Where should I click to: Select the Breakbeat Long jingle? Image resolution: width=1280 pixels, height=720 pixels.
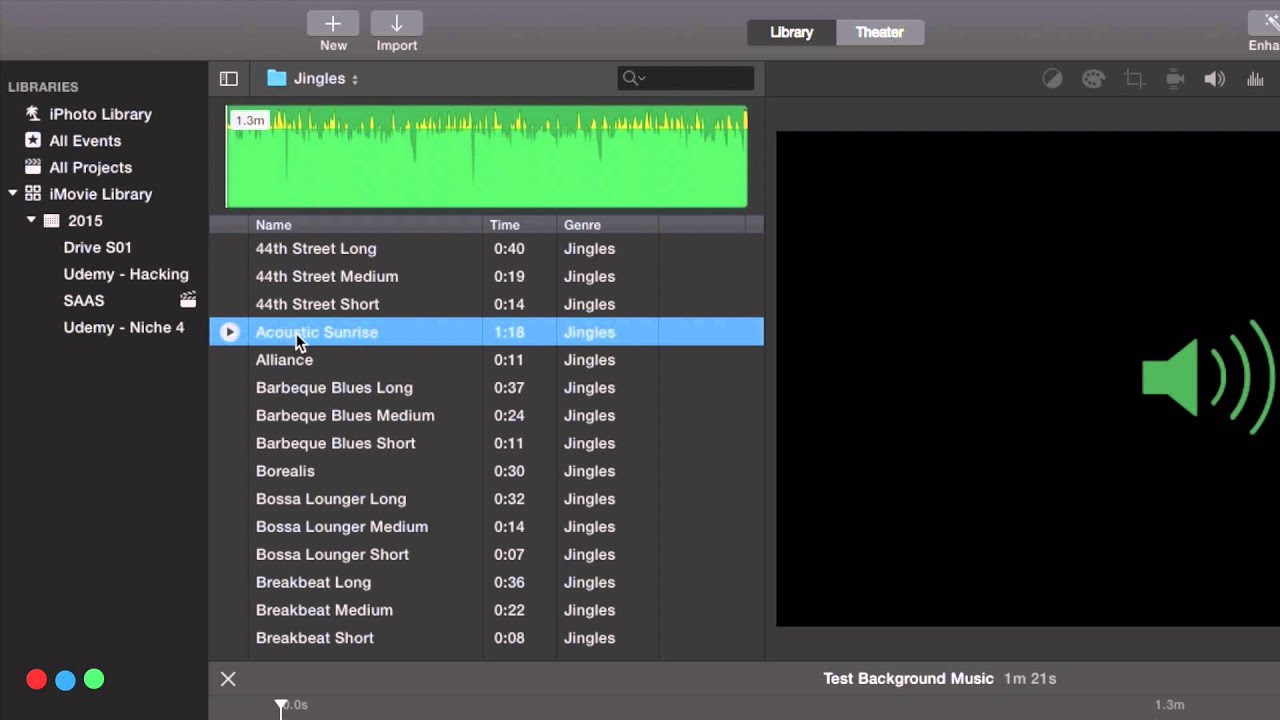486,582
